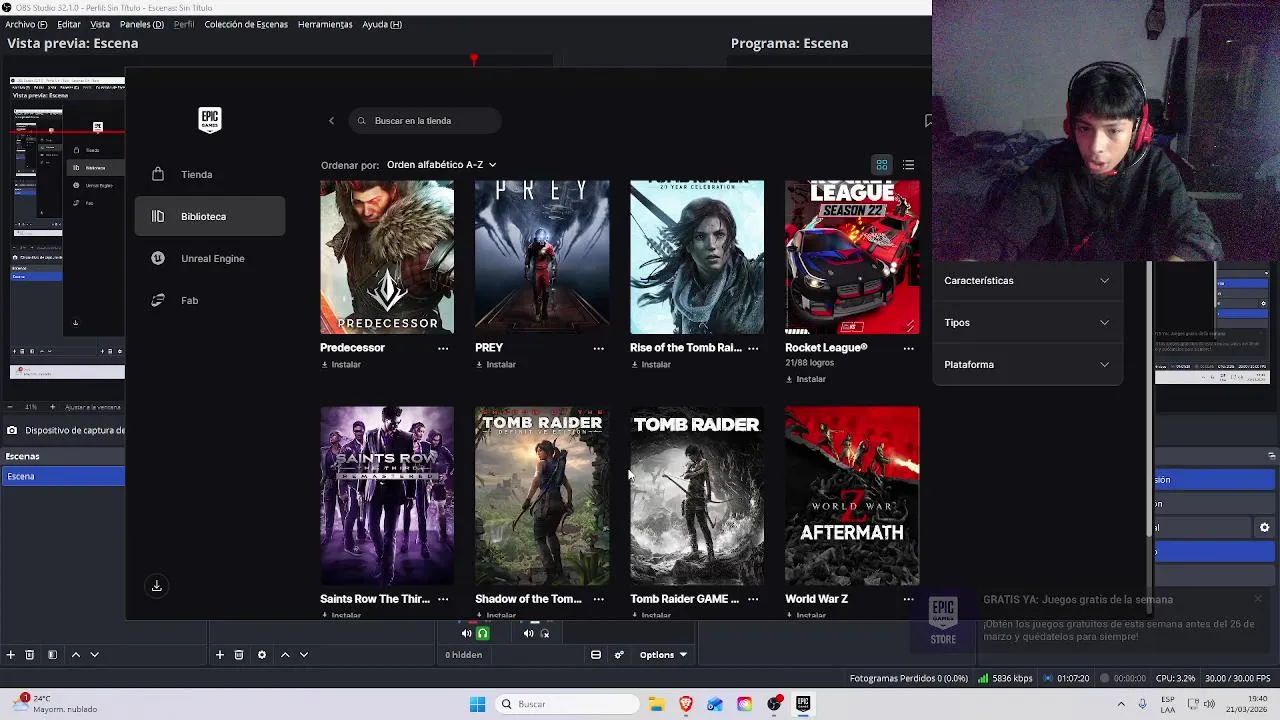
Task: Move source down with arrow icon
Action: coord(304,655)
